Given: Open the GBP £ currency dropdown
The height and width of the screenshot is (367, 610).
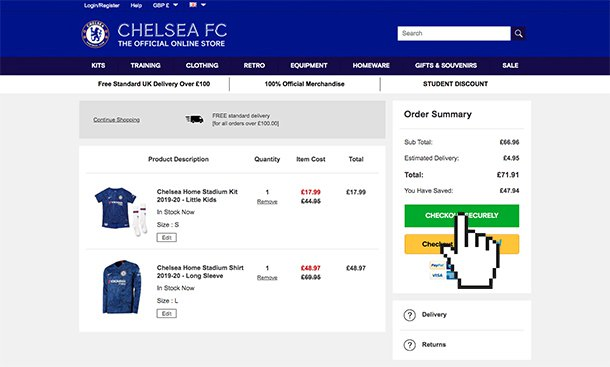Looking at the screenshot, I should click(165, 5).
